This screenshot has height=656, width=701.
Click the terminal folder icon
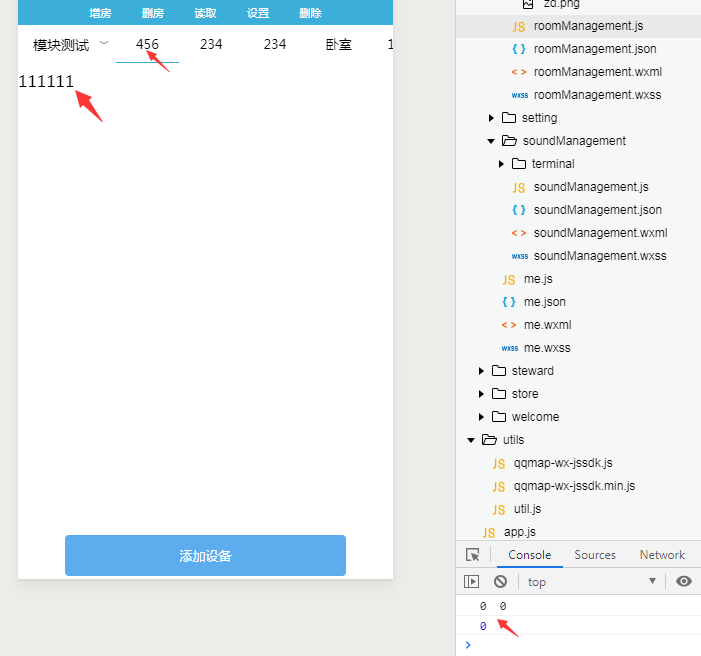[x=519, y=164]
